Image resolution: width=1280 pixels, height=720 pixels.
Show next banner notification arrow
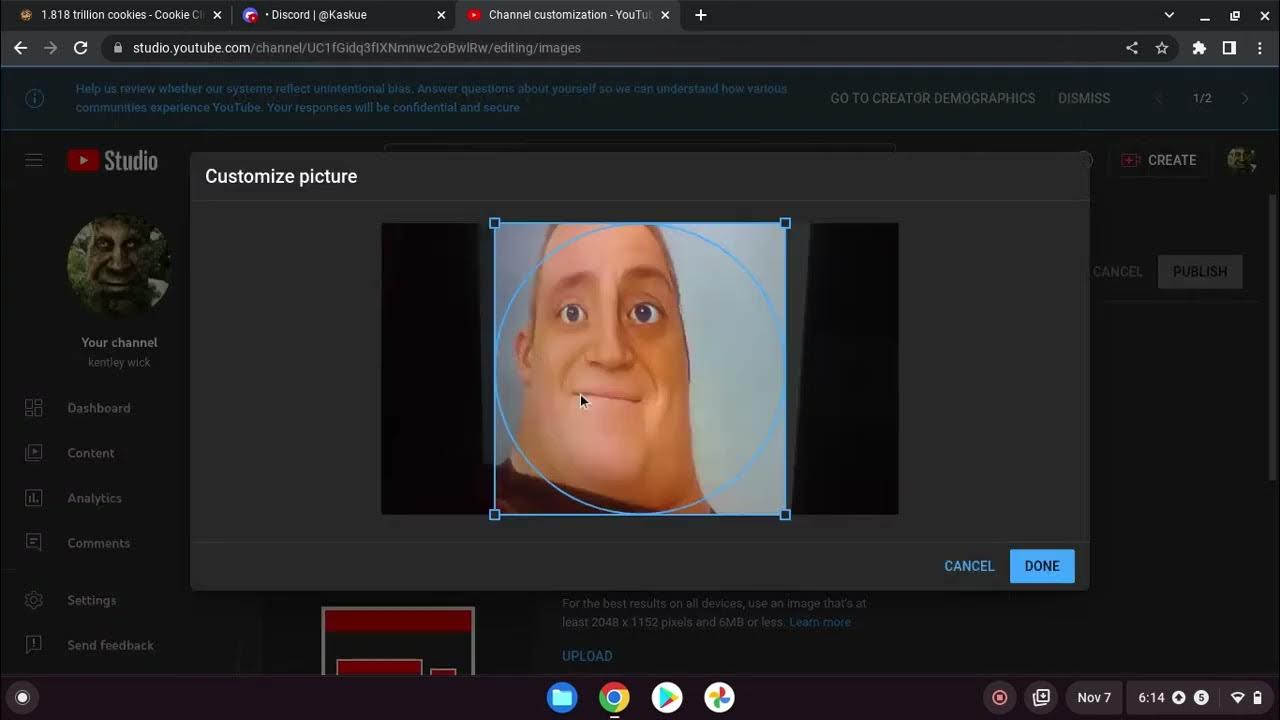point(1245,98)
